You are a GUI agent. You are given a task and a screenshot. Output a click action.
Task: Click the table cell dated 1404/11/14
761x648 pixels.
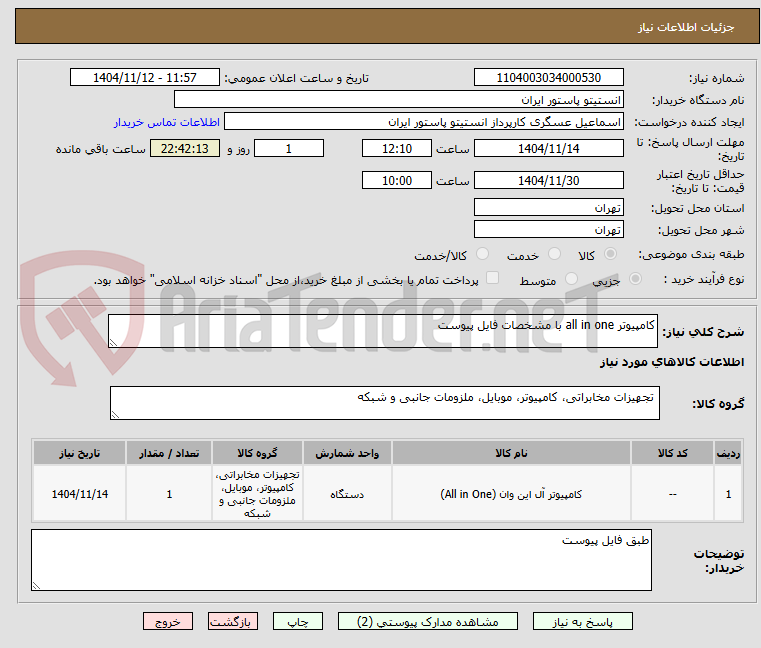click(80, 494)
